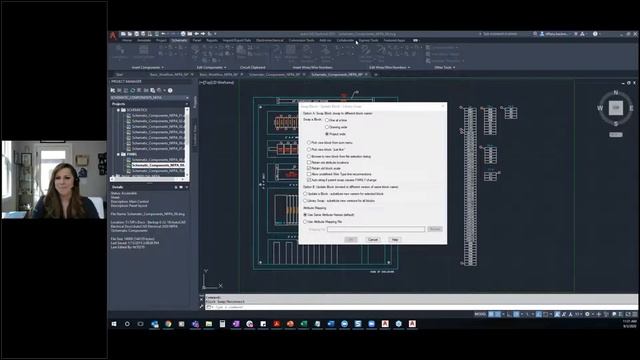Collapse the PANEL folder in project tree
The image size is (640, 360).
[x=118, y=155]
